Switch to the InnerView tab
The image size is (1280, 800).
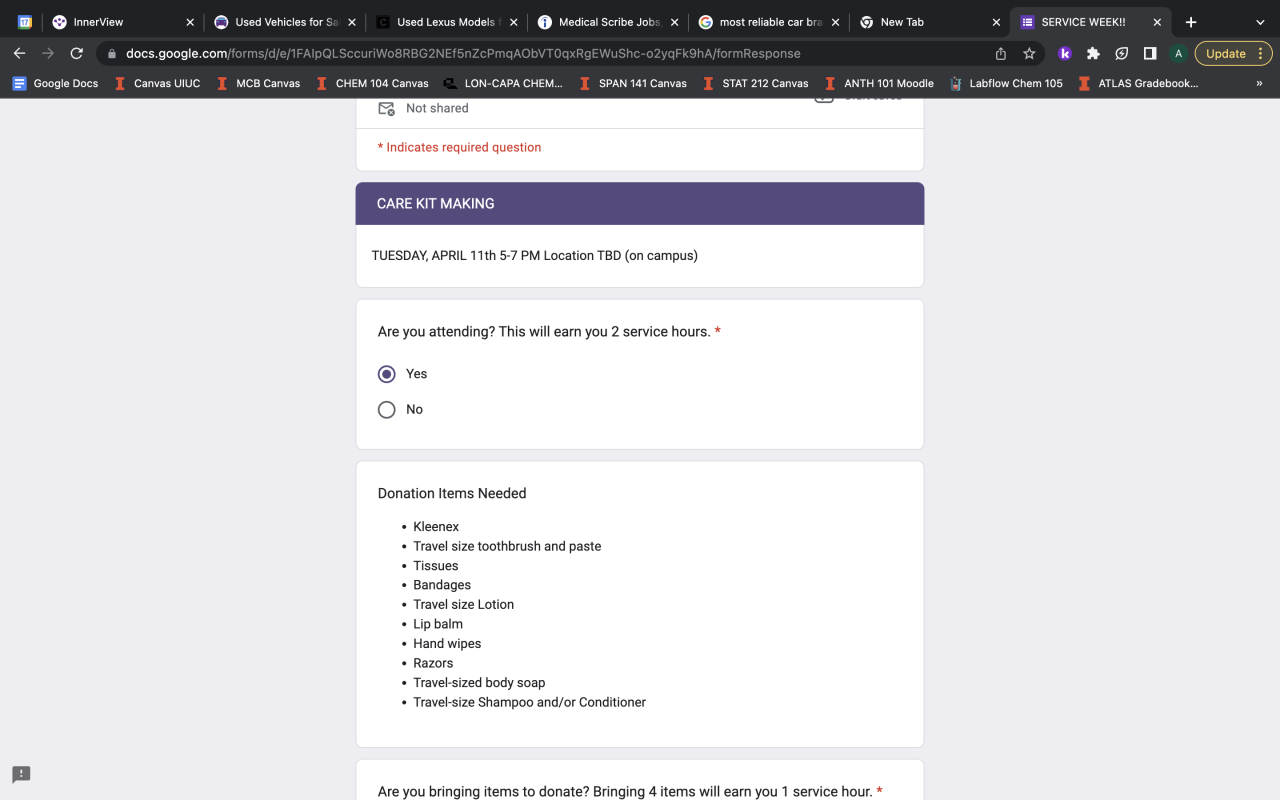(120, 22)
